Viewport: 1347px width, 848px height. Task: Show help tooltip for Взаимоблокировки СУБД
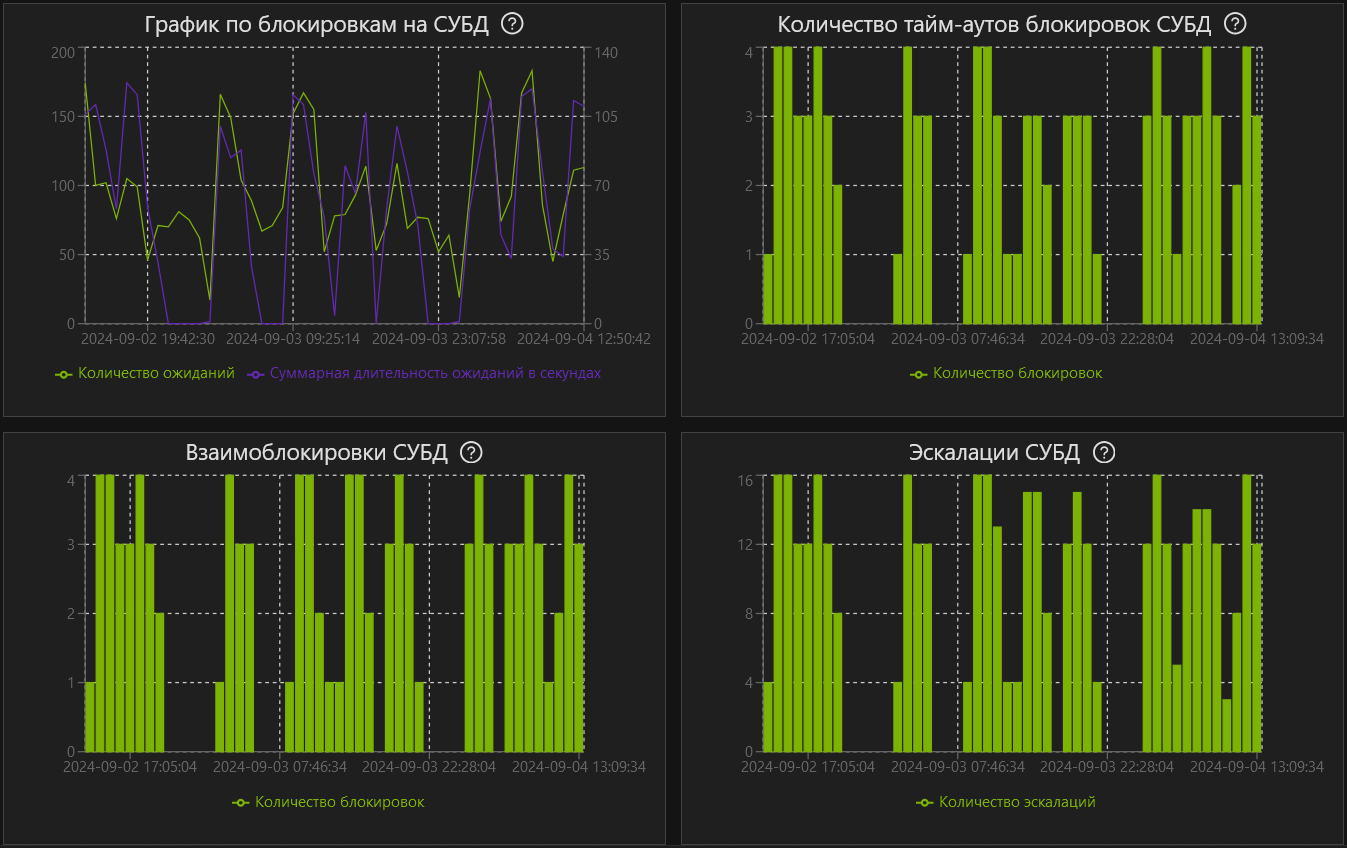(471, 452)
